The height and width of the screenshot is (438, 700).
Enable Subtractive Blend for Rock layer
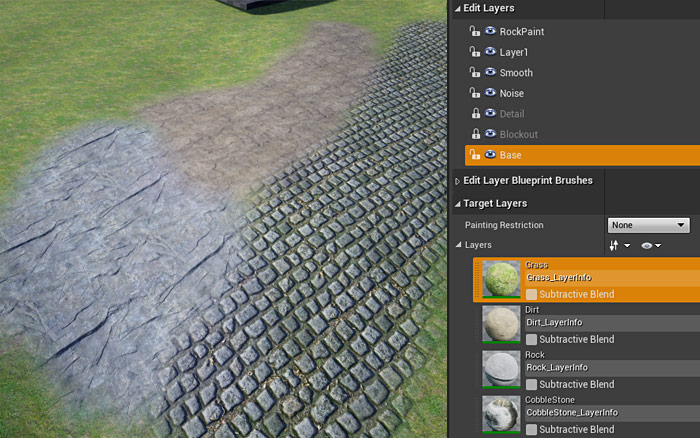(x=531, y=384)
